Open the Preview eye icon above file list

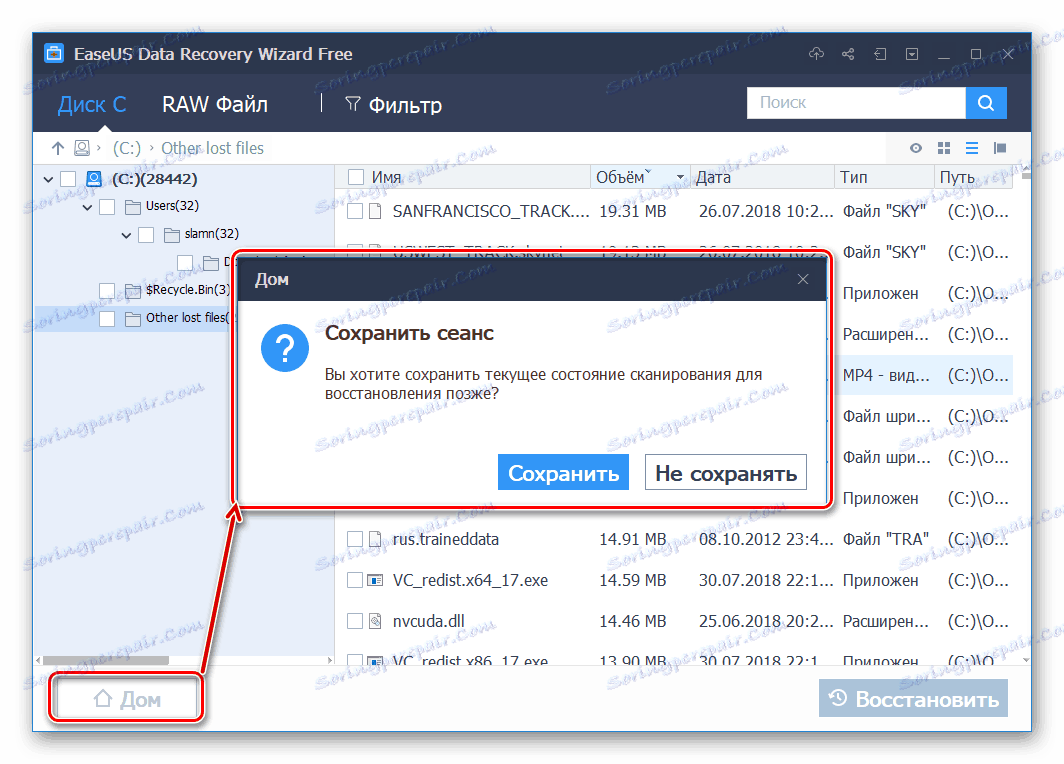tap(915, 147)
